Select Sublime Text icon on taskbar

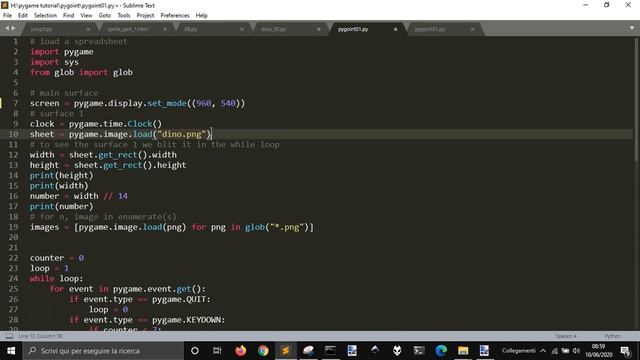(x=285, y=351)
